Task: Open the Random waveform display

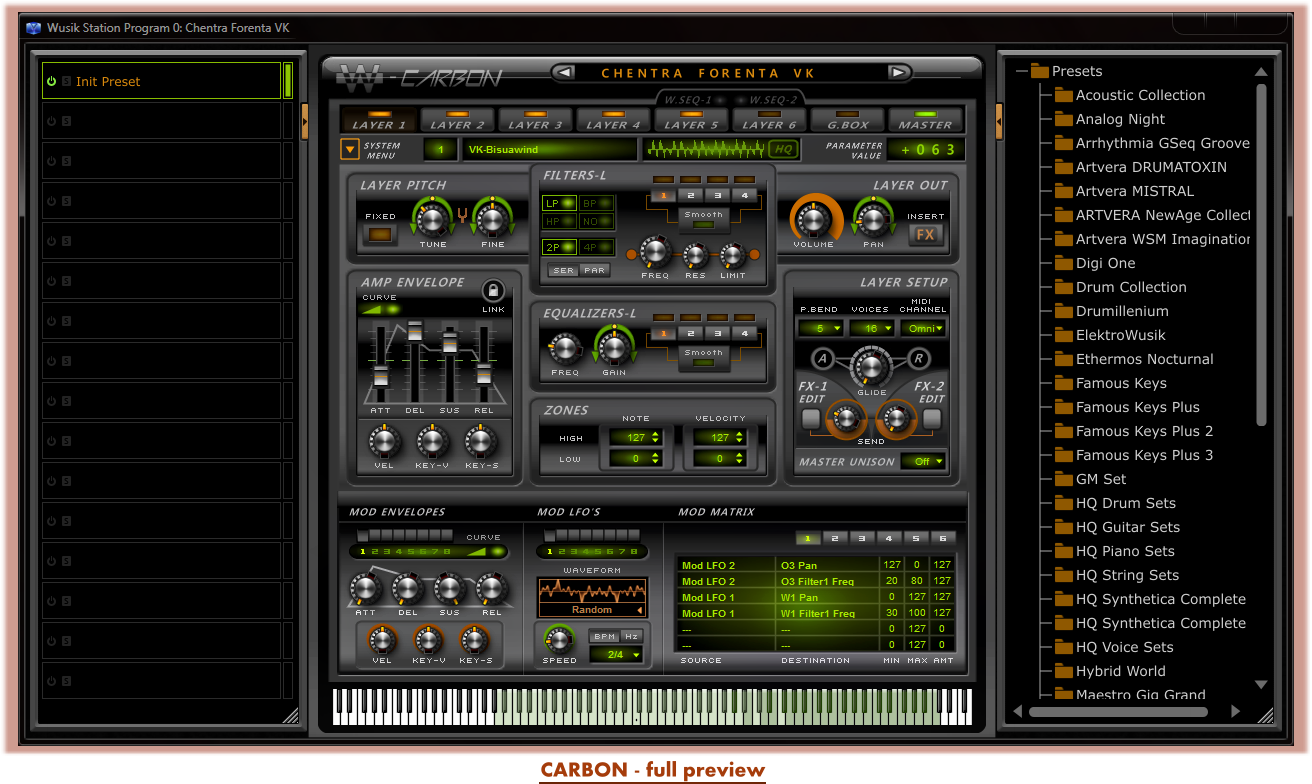Action: click(x=591, y=597)
